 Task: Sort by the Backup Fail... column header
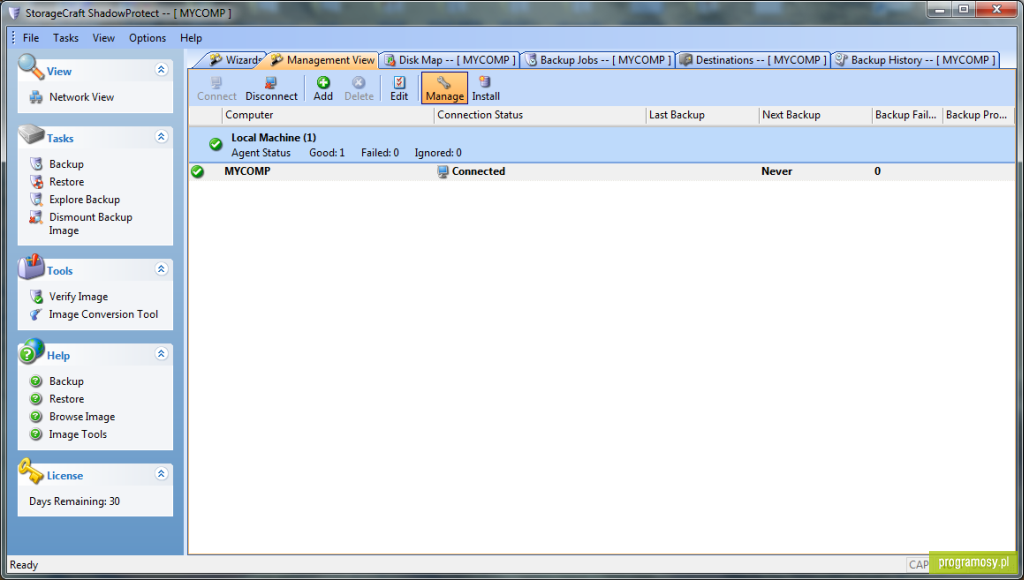907,115
